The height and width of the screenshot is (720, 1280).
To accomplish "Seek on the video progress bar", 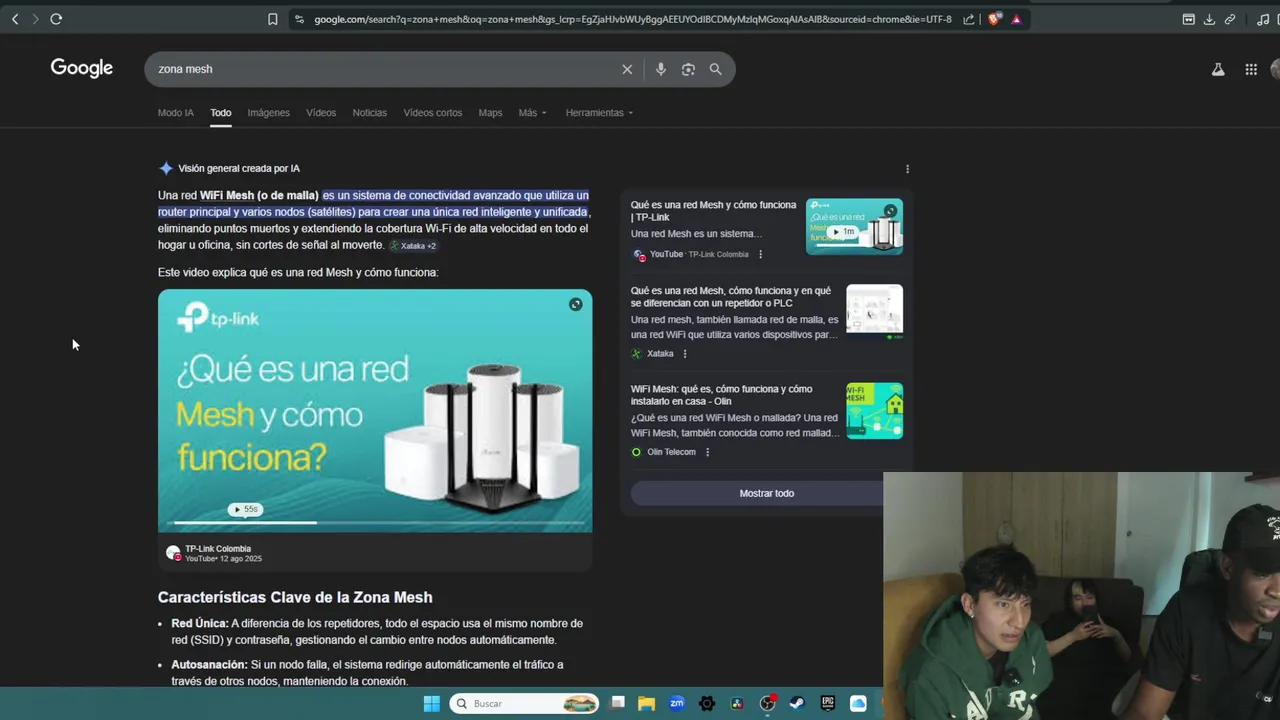I will coord(375,522).
